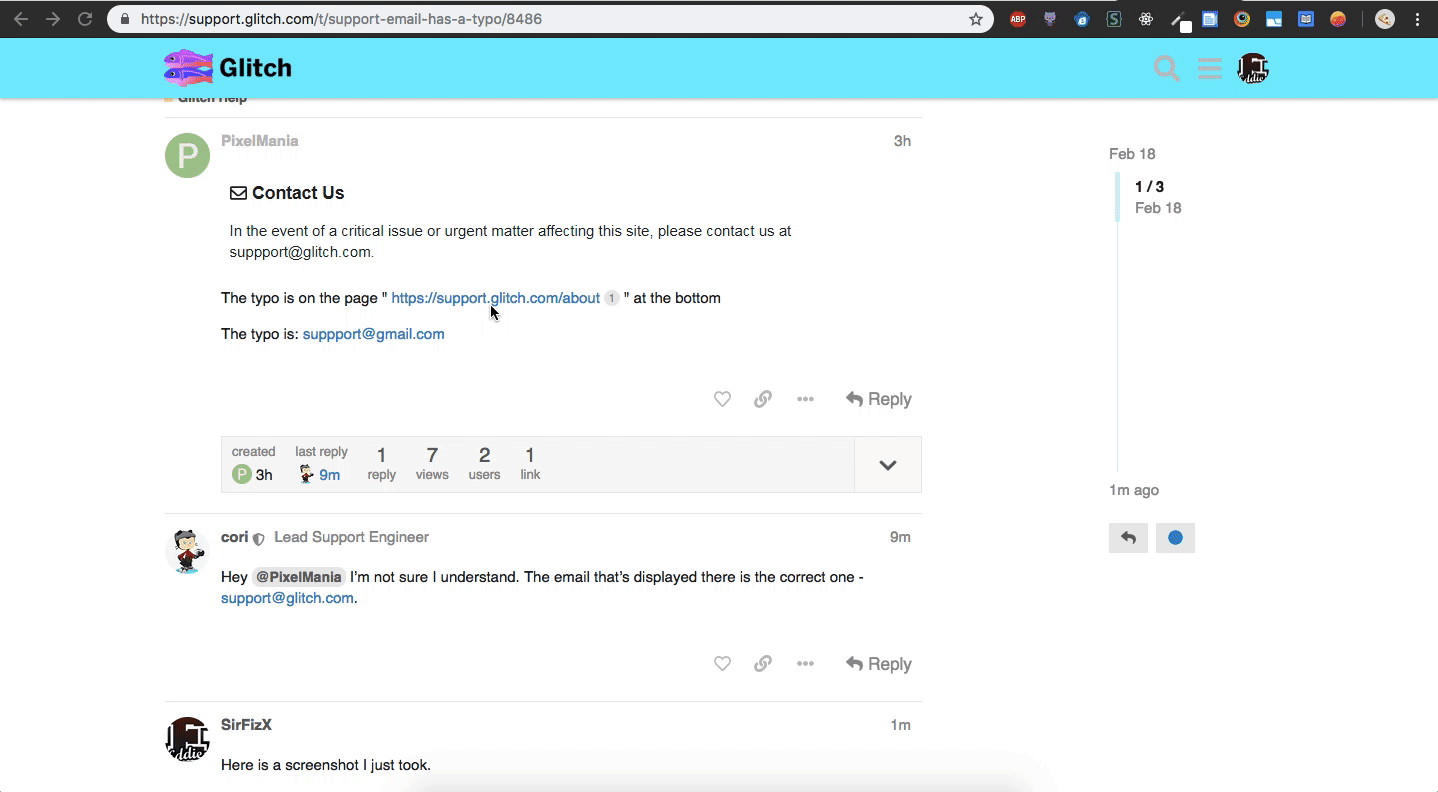
Task: Open the blue e browser extension
Action: pyautogui.click(x=1081, y=19)
